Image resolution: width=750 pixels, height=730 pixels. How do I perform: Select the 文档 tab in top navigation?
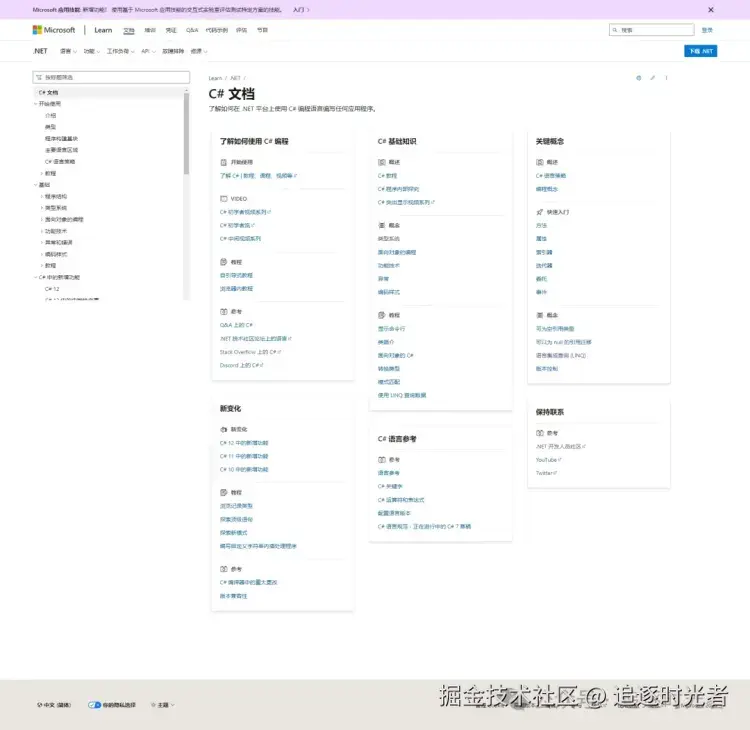[x=129, y=30]
